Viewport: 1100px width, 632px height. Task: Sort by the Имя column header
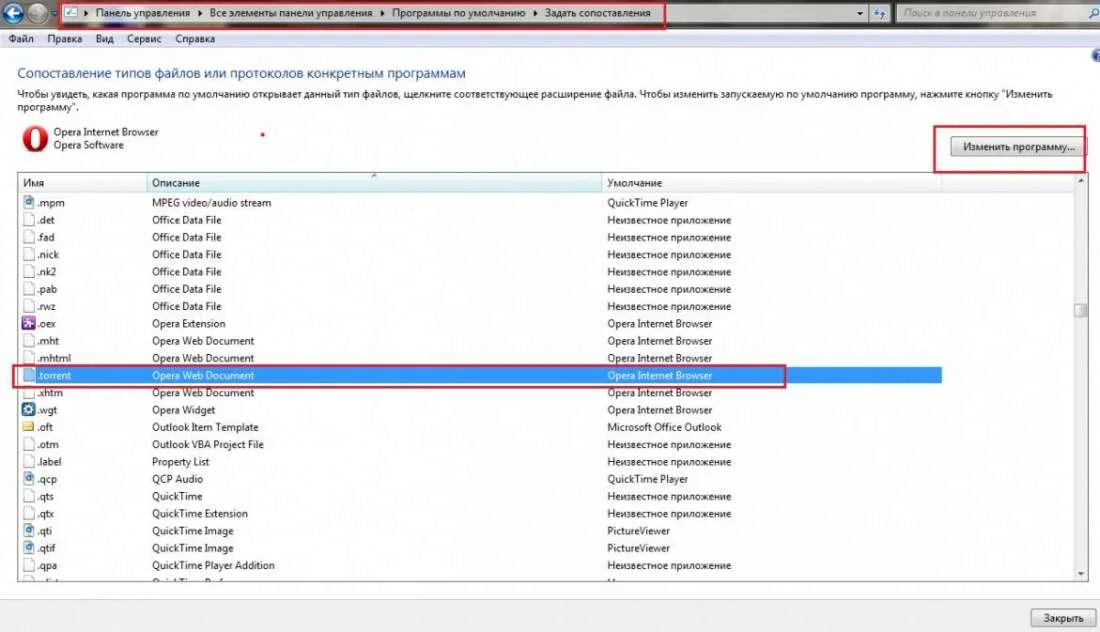(82, 182)
